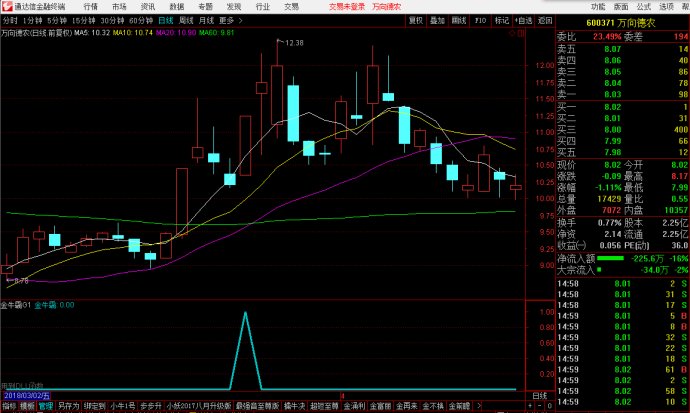
Task: Click the 复权 toolbar button
Action: coord(416,20)
